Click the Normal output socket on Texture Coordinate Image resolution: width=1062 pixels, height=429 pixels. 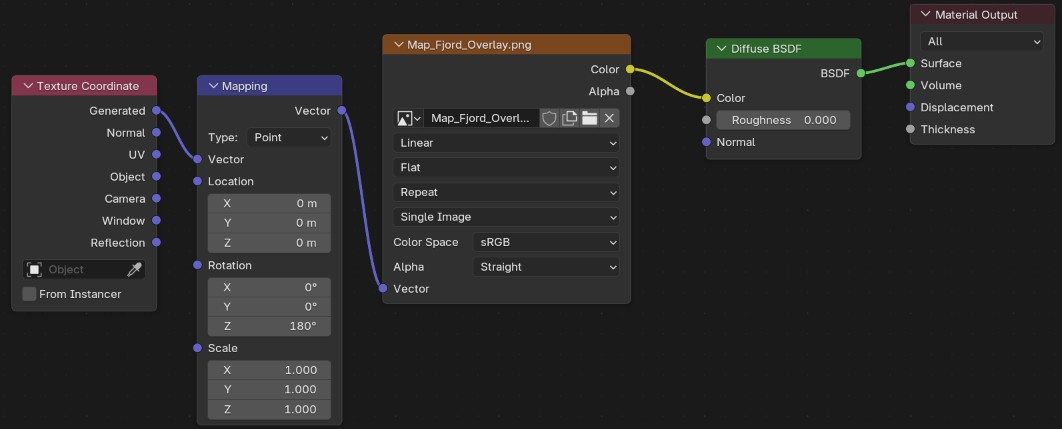(x=156, y=133)
